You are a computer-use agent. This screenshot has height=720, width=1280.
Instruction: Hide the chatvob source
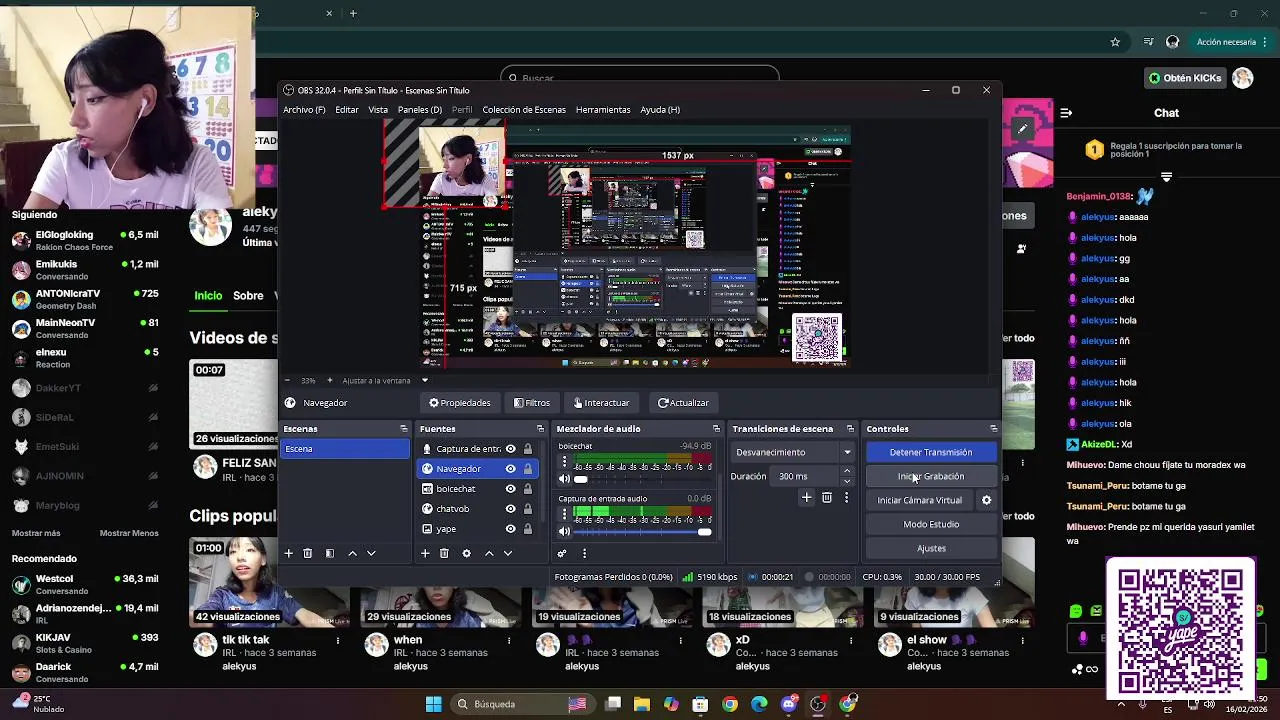pos(511,509)
